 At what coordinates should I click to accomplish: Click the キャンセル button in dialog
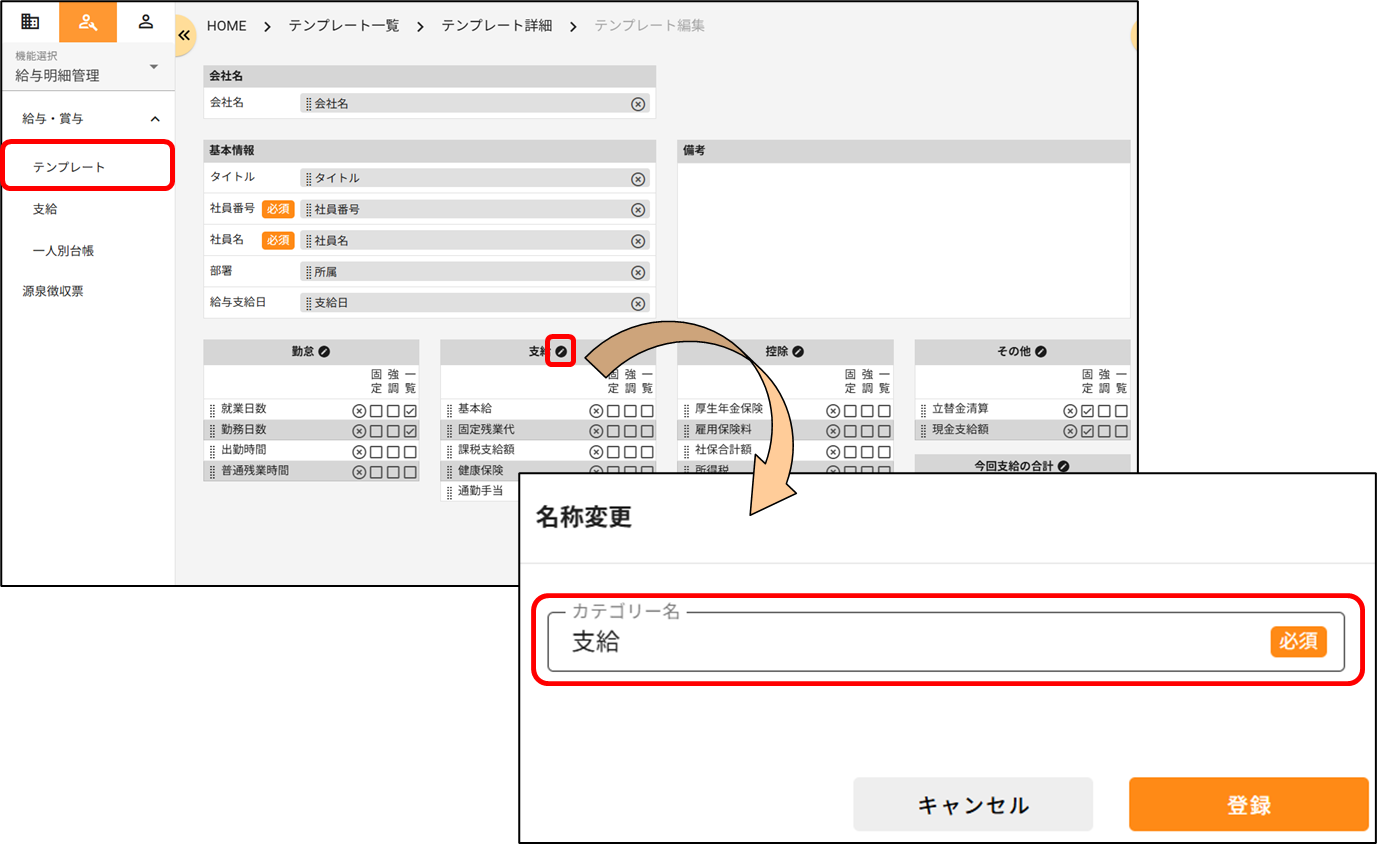point(972,805)
